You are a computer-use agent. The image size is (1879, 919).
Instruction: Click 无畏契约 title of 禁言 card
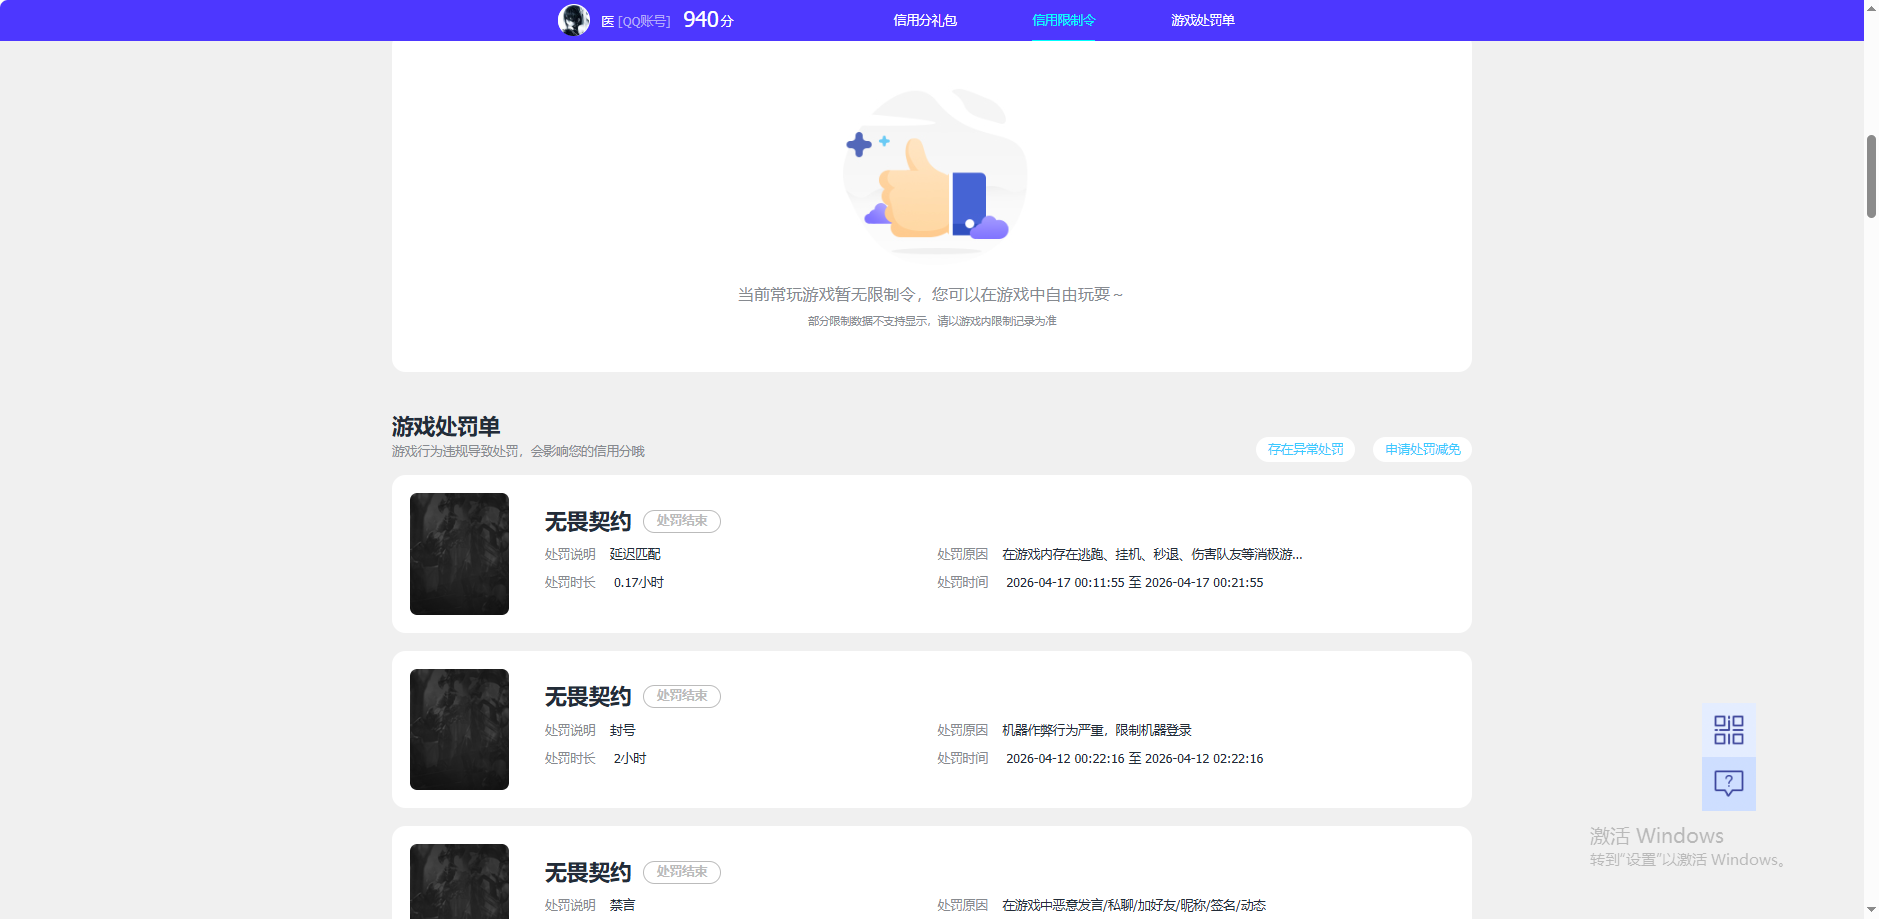[588, 873]
